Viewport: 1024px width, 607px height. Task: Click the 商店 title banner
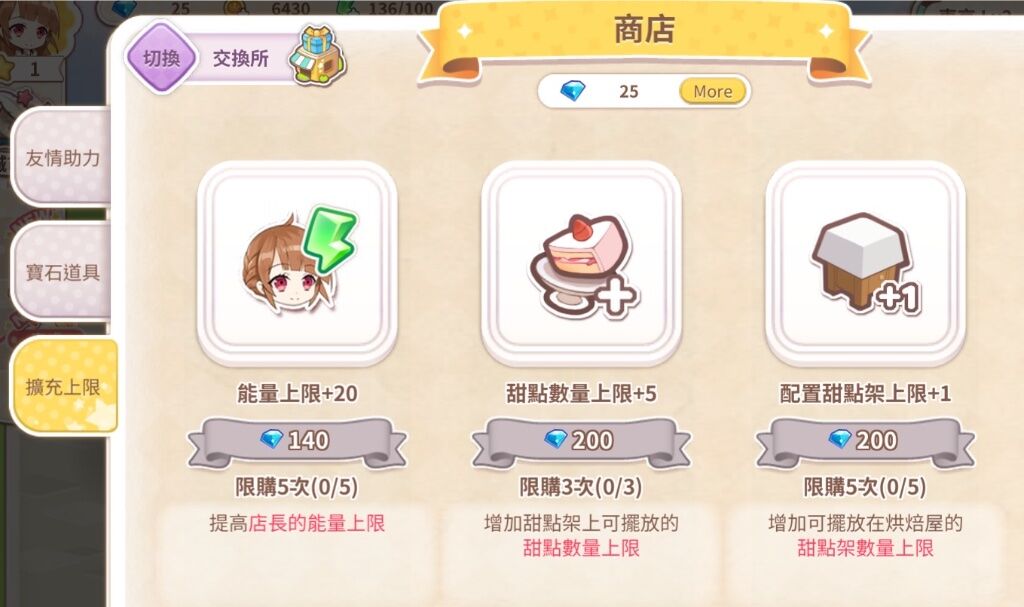(644, 41)
